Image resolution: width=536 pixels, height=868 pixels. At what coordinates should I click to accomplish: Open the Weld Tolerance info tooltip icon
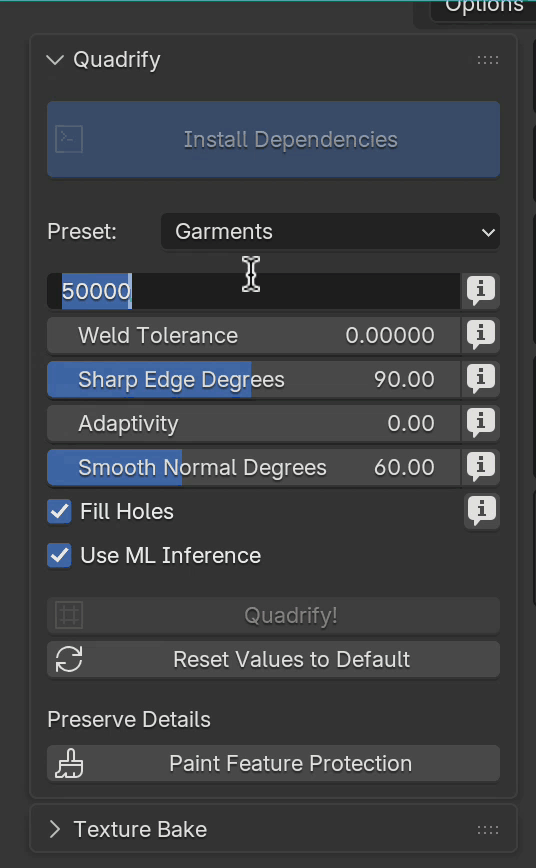click(x=481, y=335)
